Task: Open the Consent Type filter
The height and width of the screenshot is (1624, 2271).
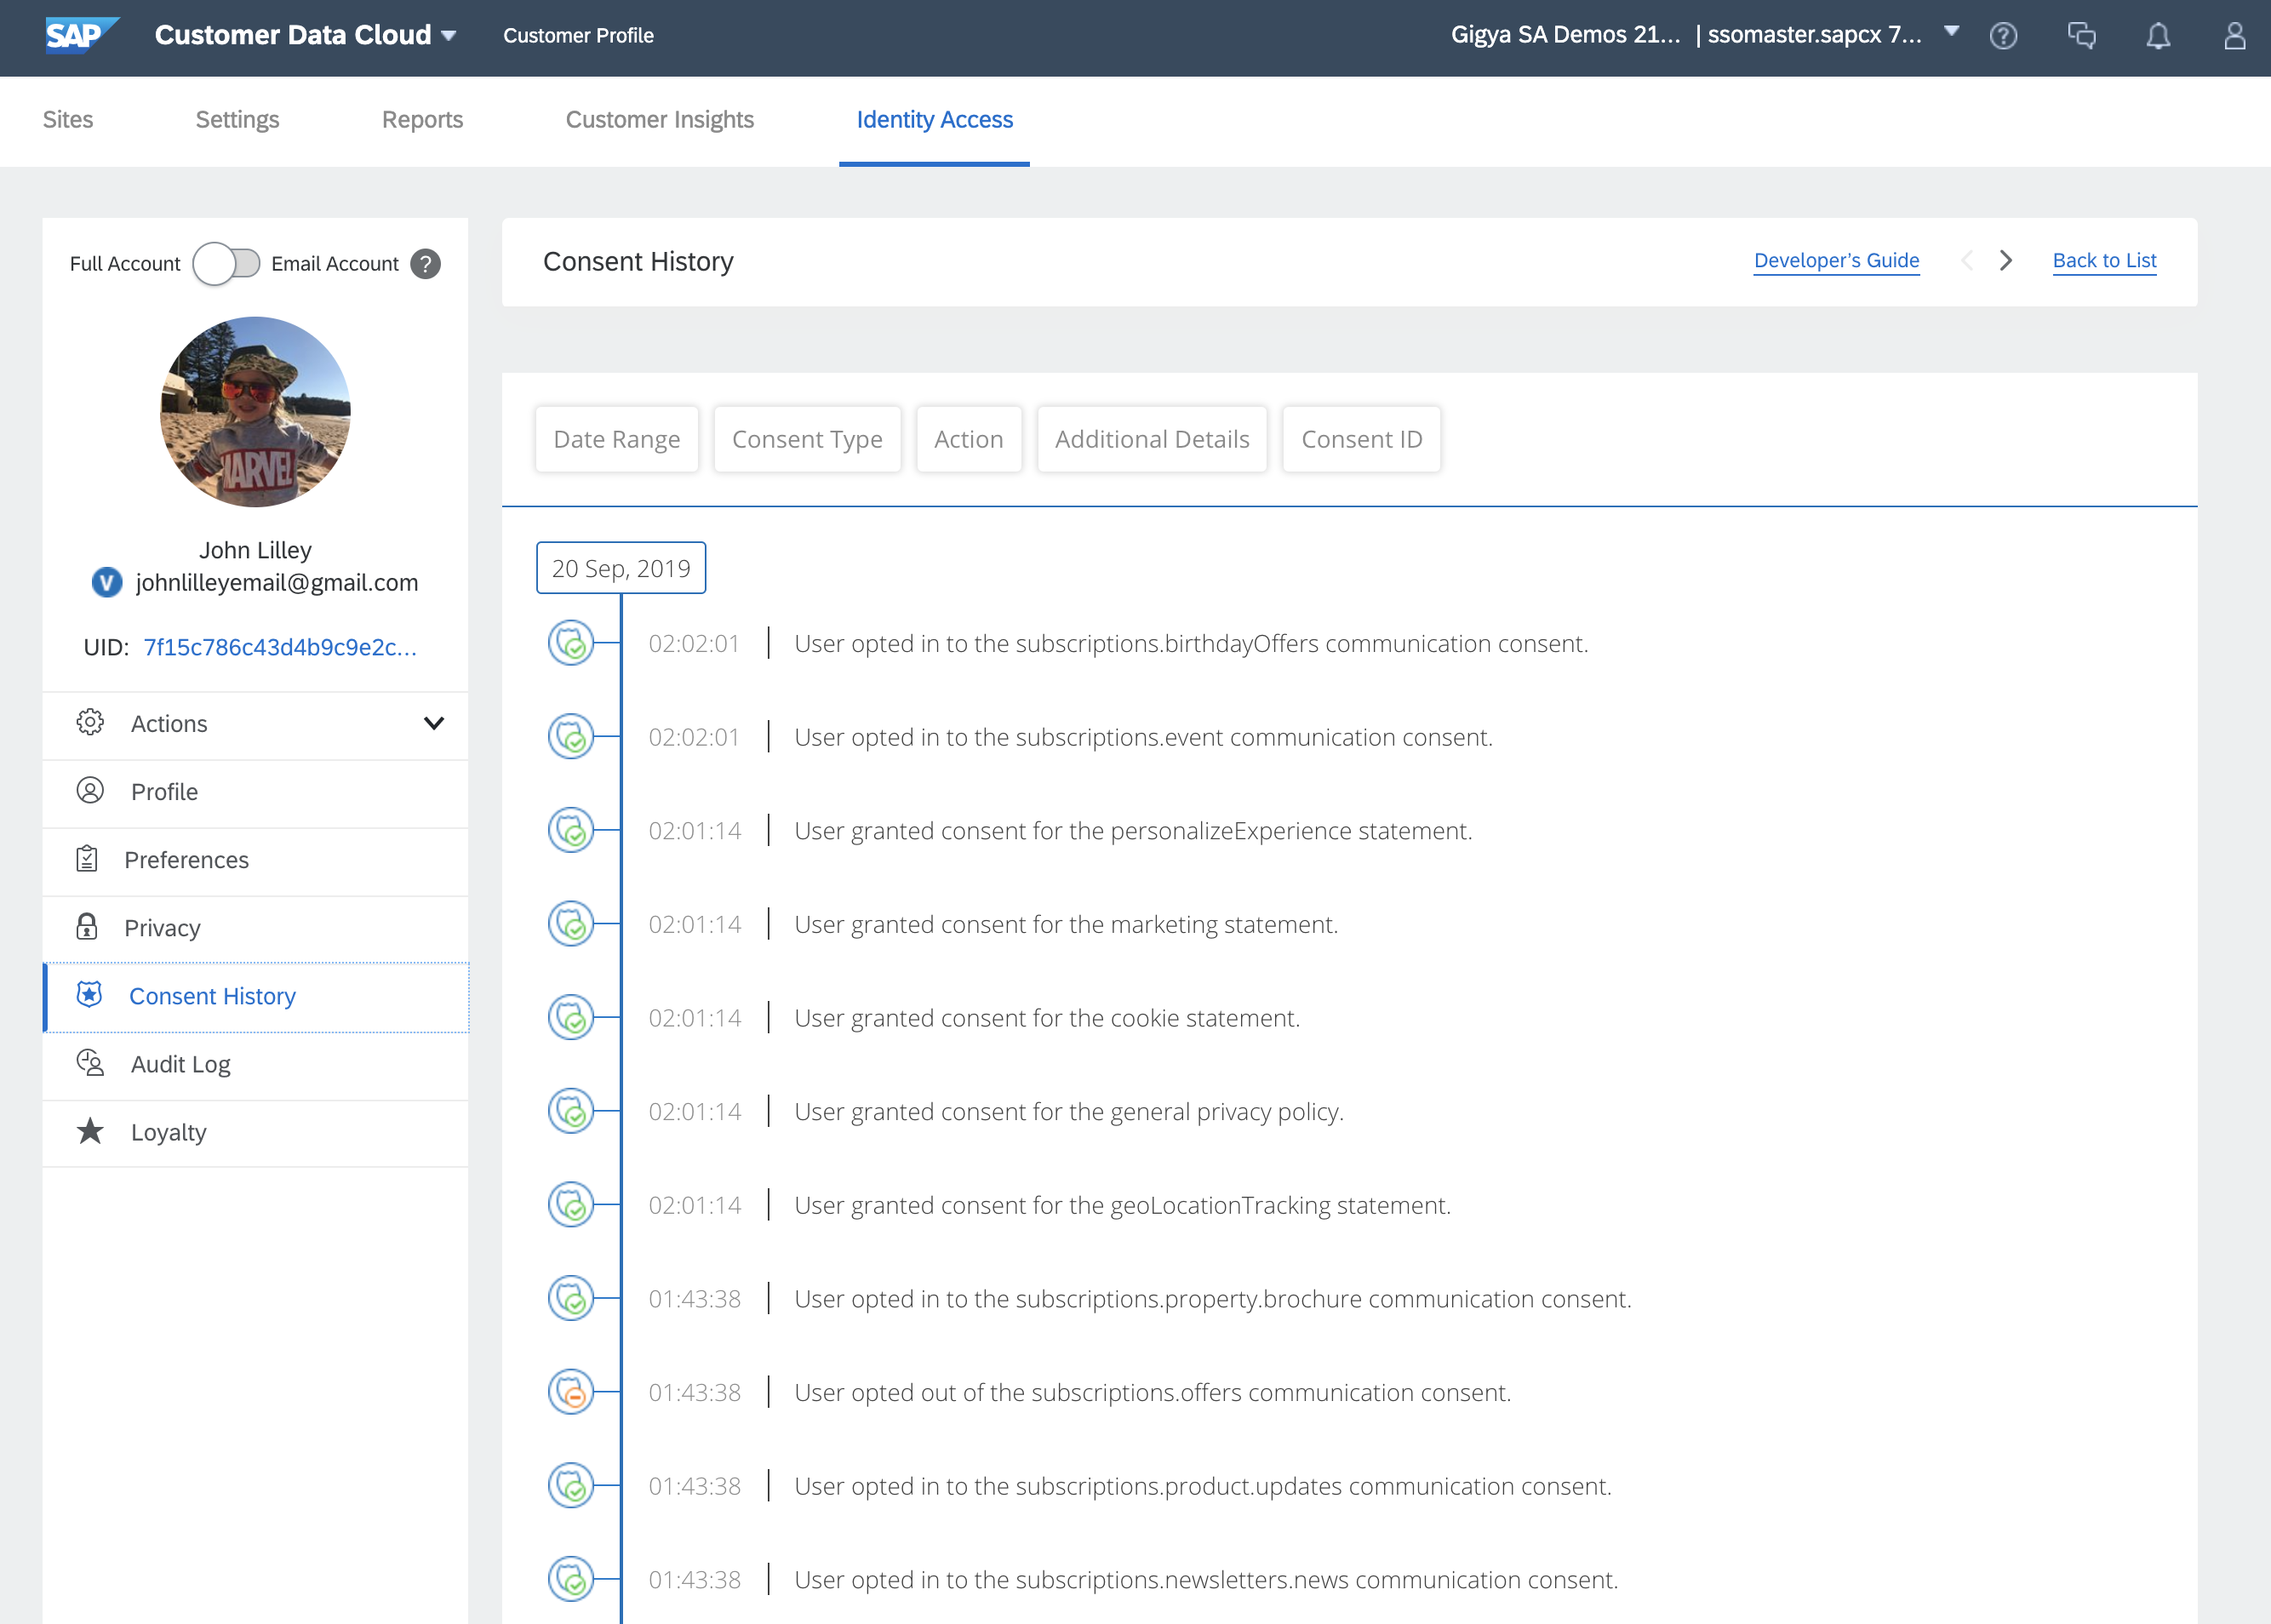Action: (x=806, y=439)
